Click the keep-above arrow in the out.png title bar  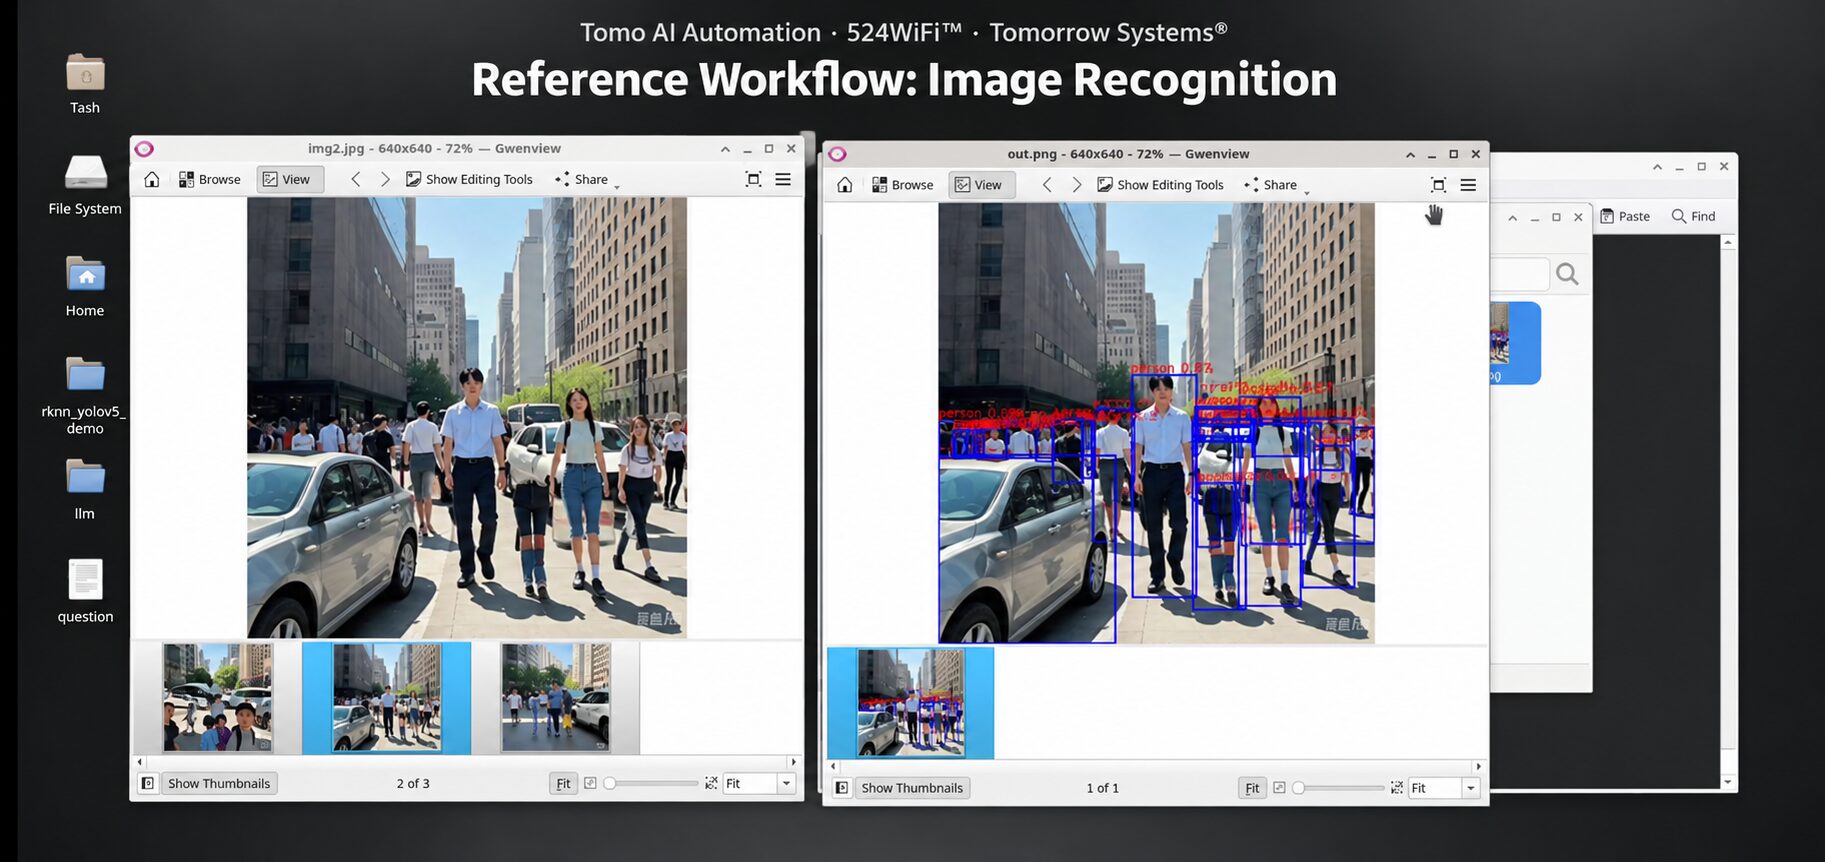point(1410,154)
